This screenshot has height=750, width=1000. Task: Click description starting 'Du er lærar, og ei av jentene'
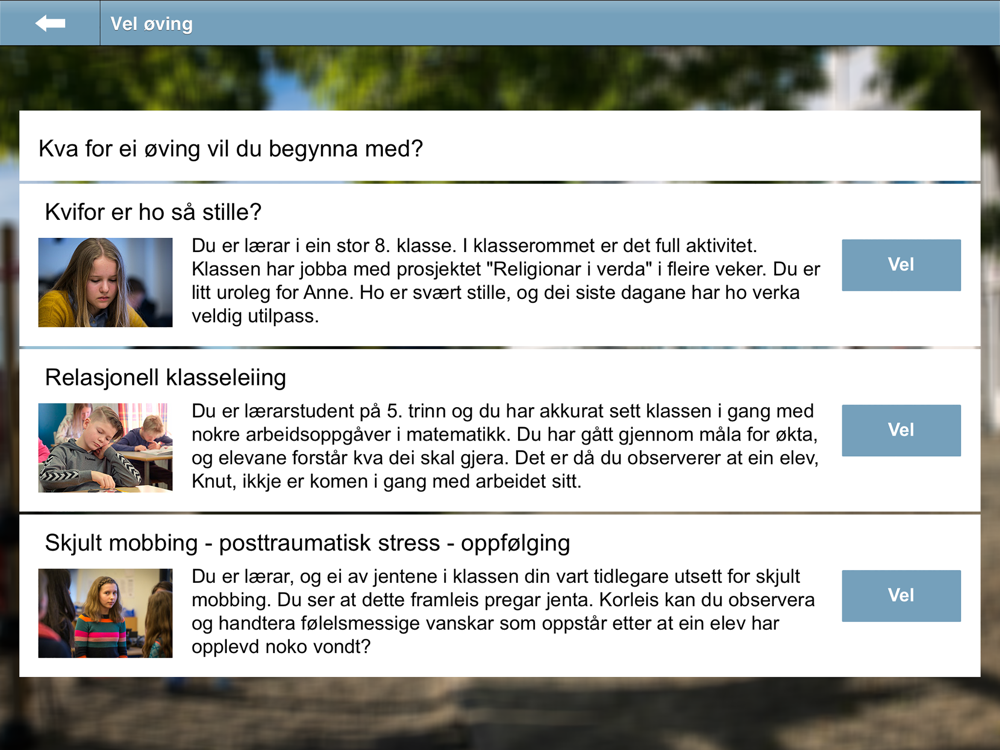tap(503, 612)
